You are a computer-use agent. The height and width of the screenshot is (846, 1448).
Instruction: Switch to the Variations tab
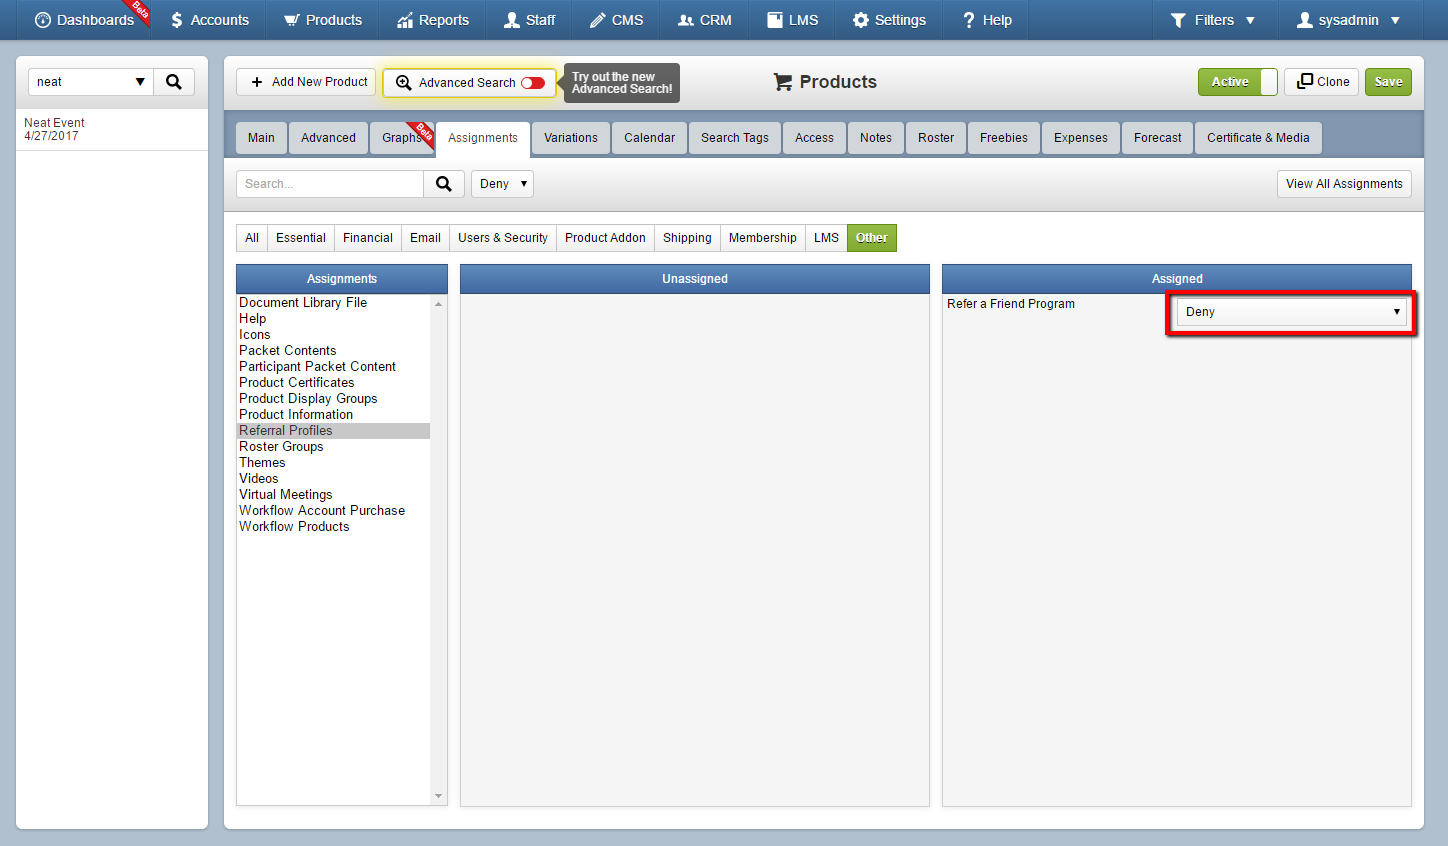point(571,138)
